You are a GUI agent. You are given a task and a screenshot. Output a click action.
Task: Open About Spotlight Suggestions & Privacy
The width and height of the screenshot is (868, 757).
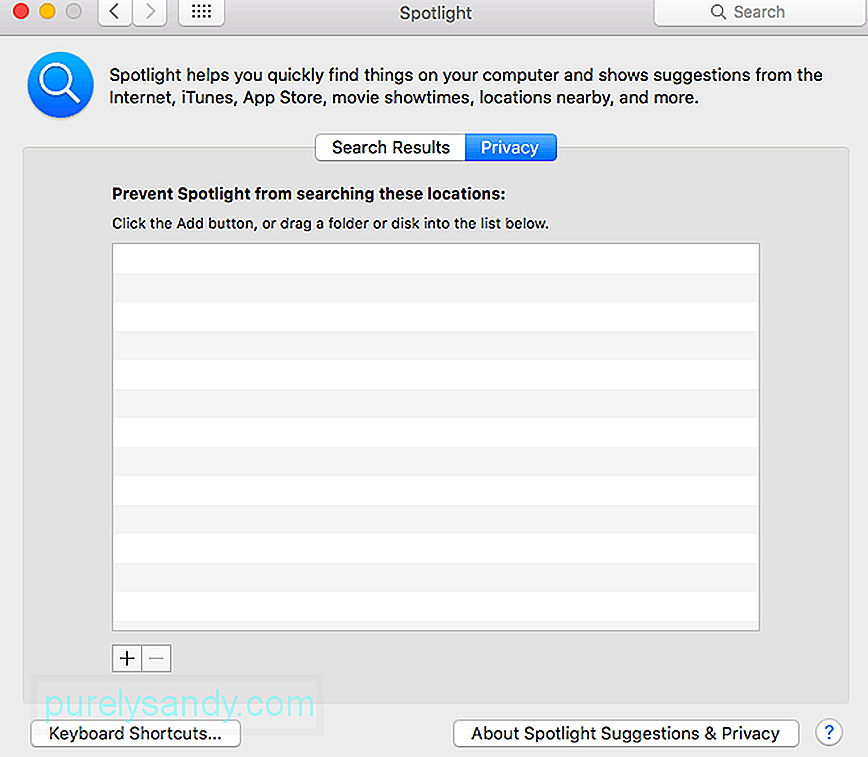[x=626, y=733]
